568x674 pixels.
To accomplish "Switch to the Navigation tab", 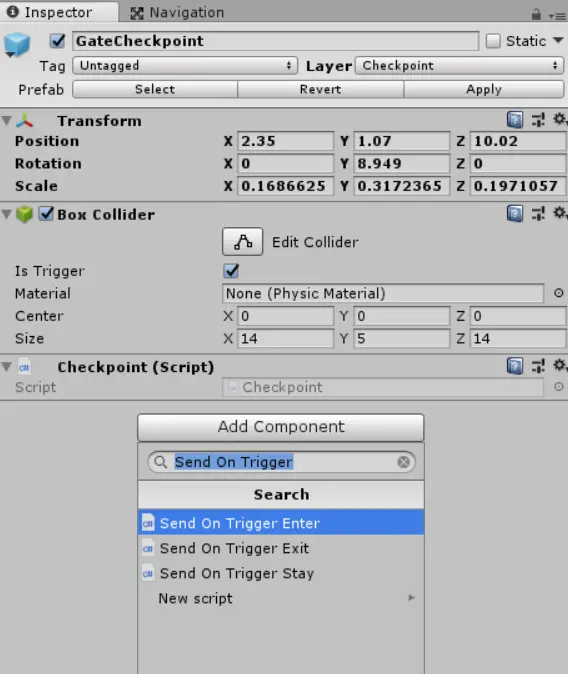I will tap(177, 13).
